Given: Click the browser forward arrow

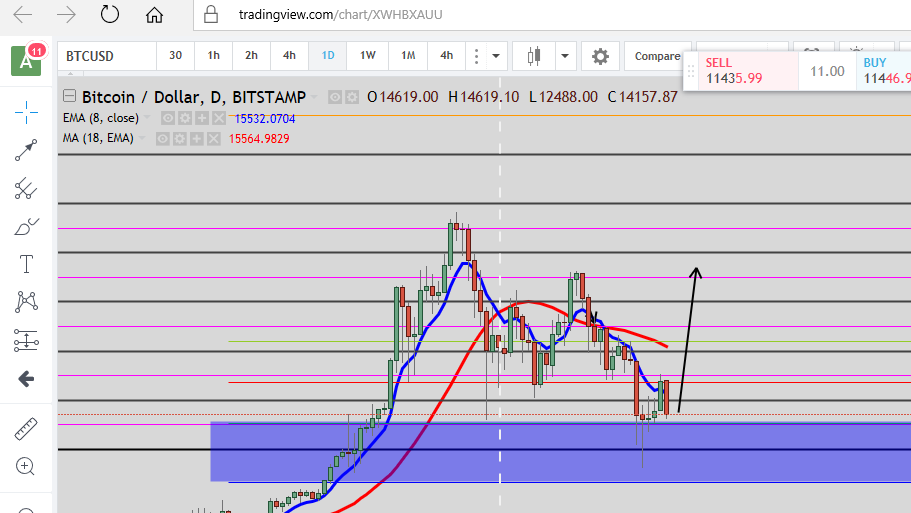Looking at the screenshot, I should point(66,15).
